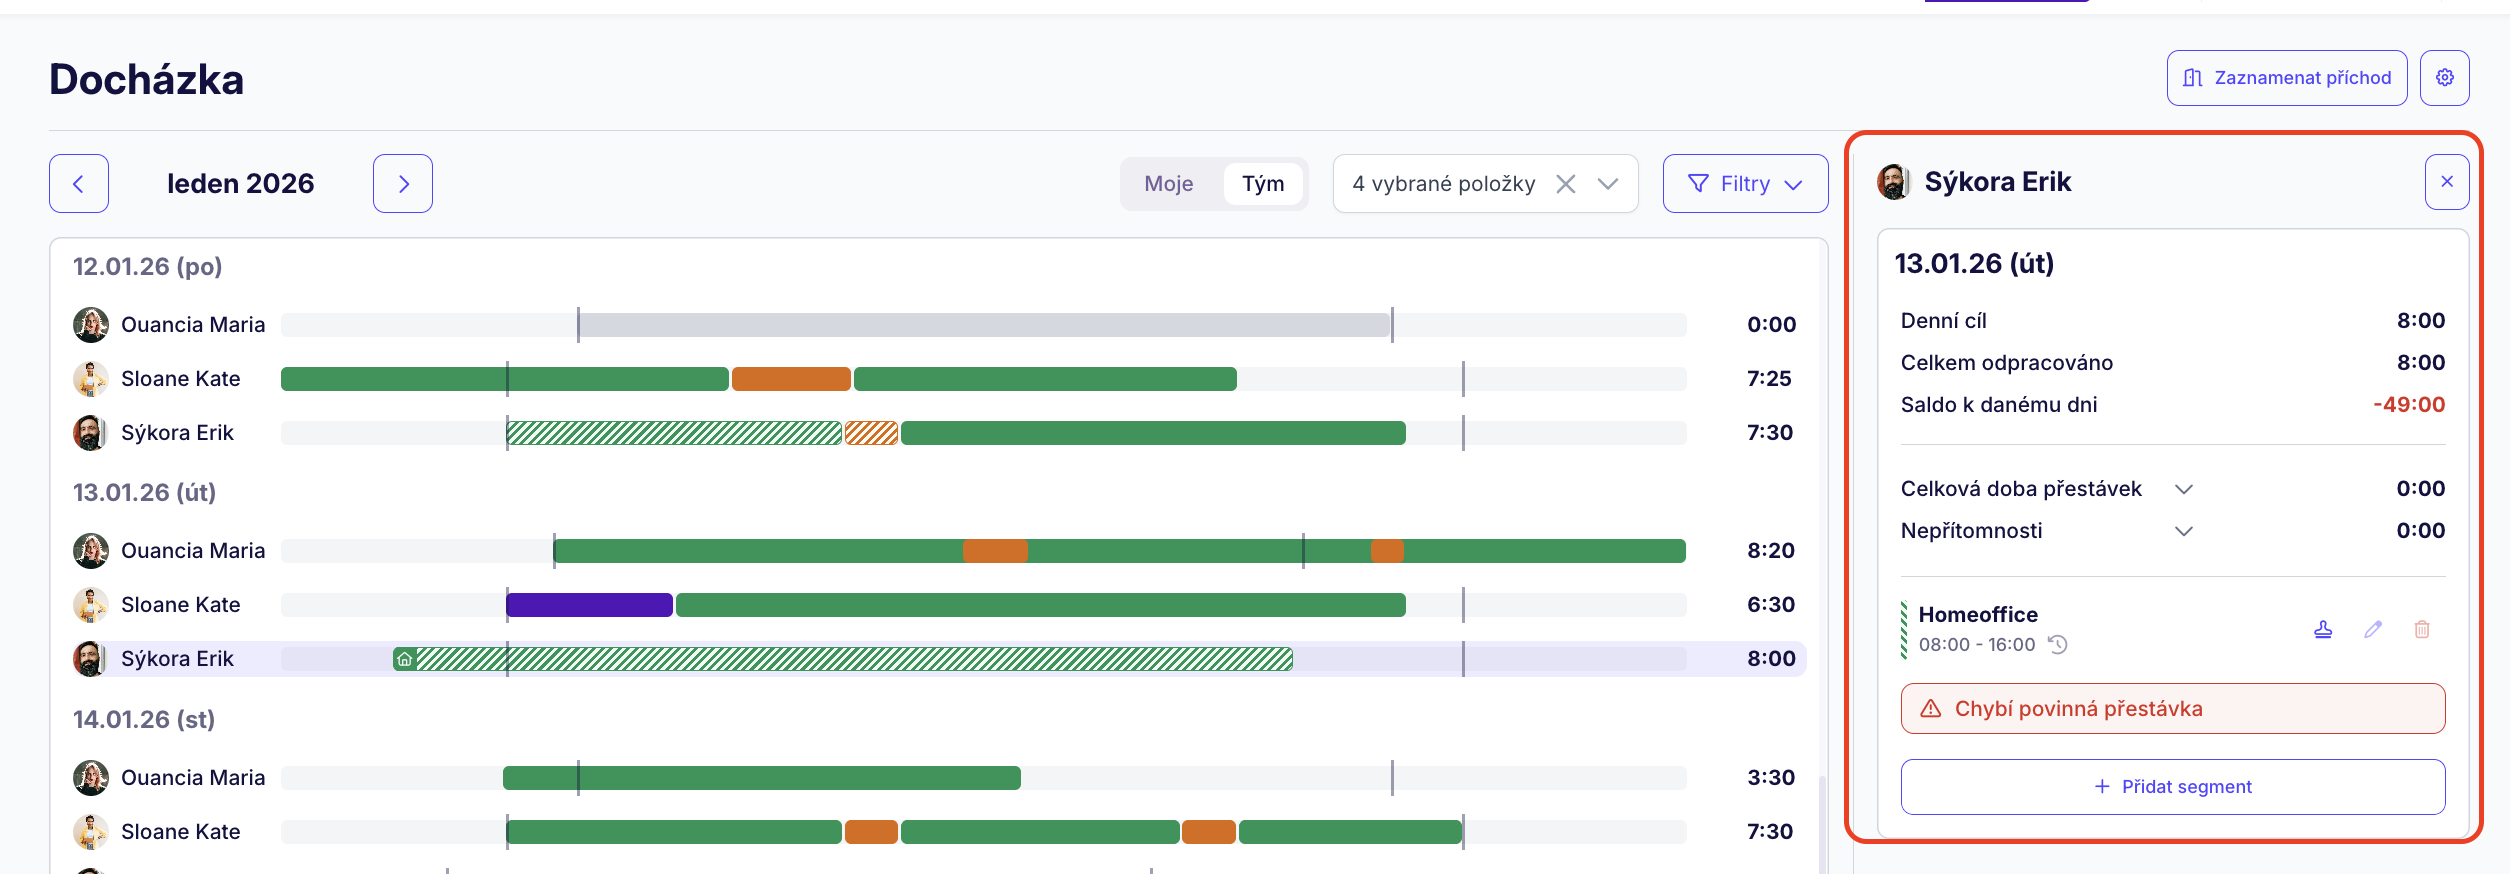Switch to Moje view
The width and height of the screenshot is (2510, 874).
[1168, 184]
